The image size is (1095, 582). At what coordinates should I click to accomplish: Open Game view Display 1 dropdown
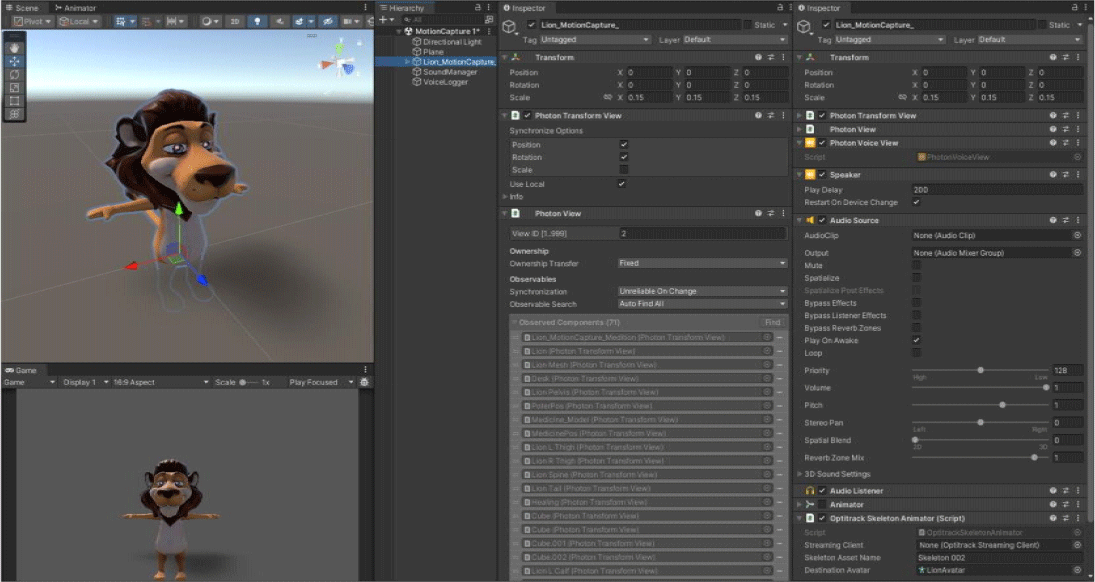pyautogui.click(x=86, y=382)
